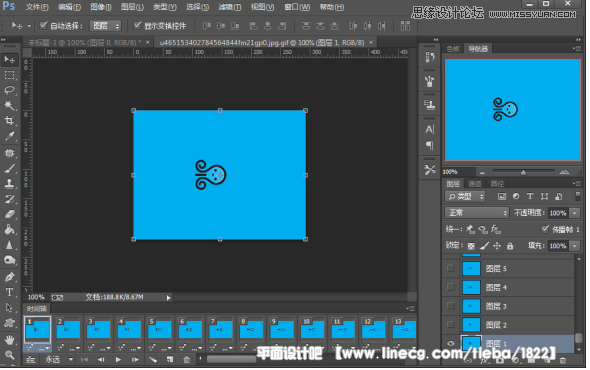Toggle the 自动选择 checkbox
Screen dimensions: 590x370
[x=43, y=25]
